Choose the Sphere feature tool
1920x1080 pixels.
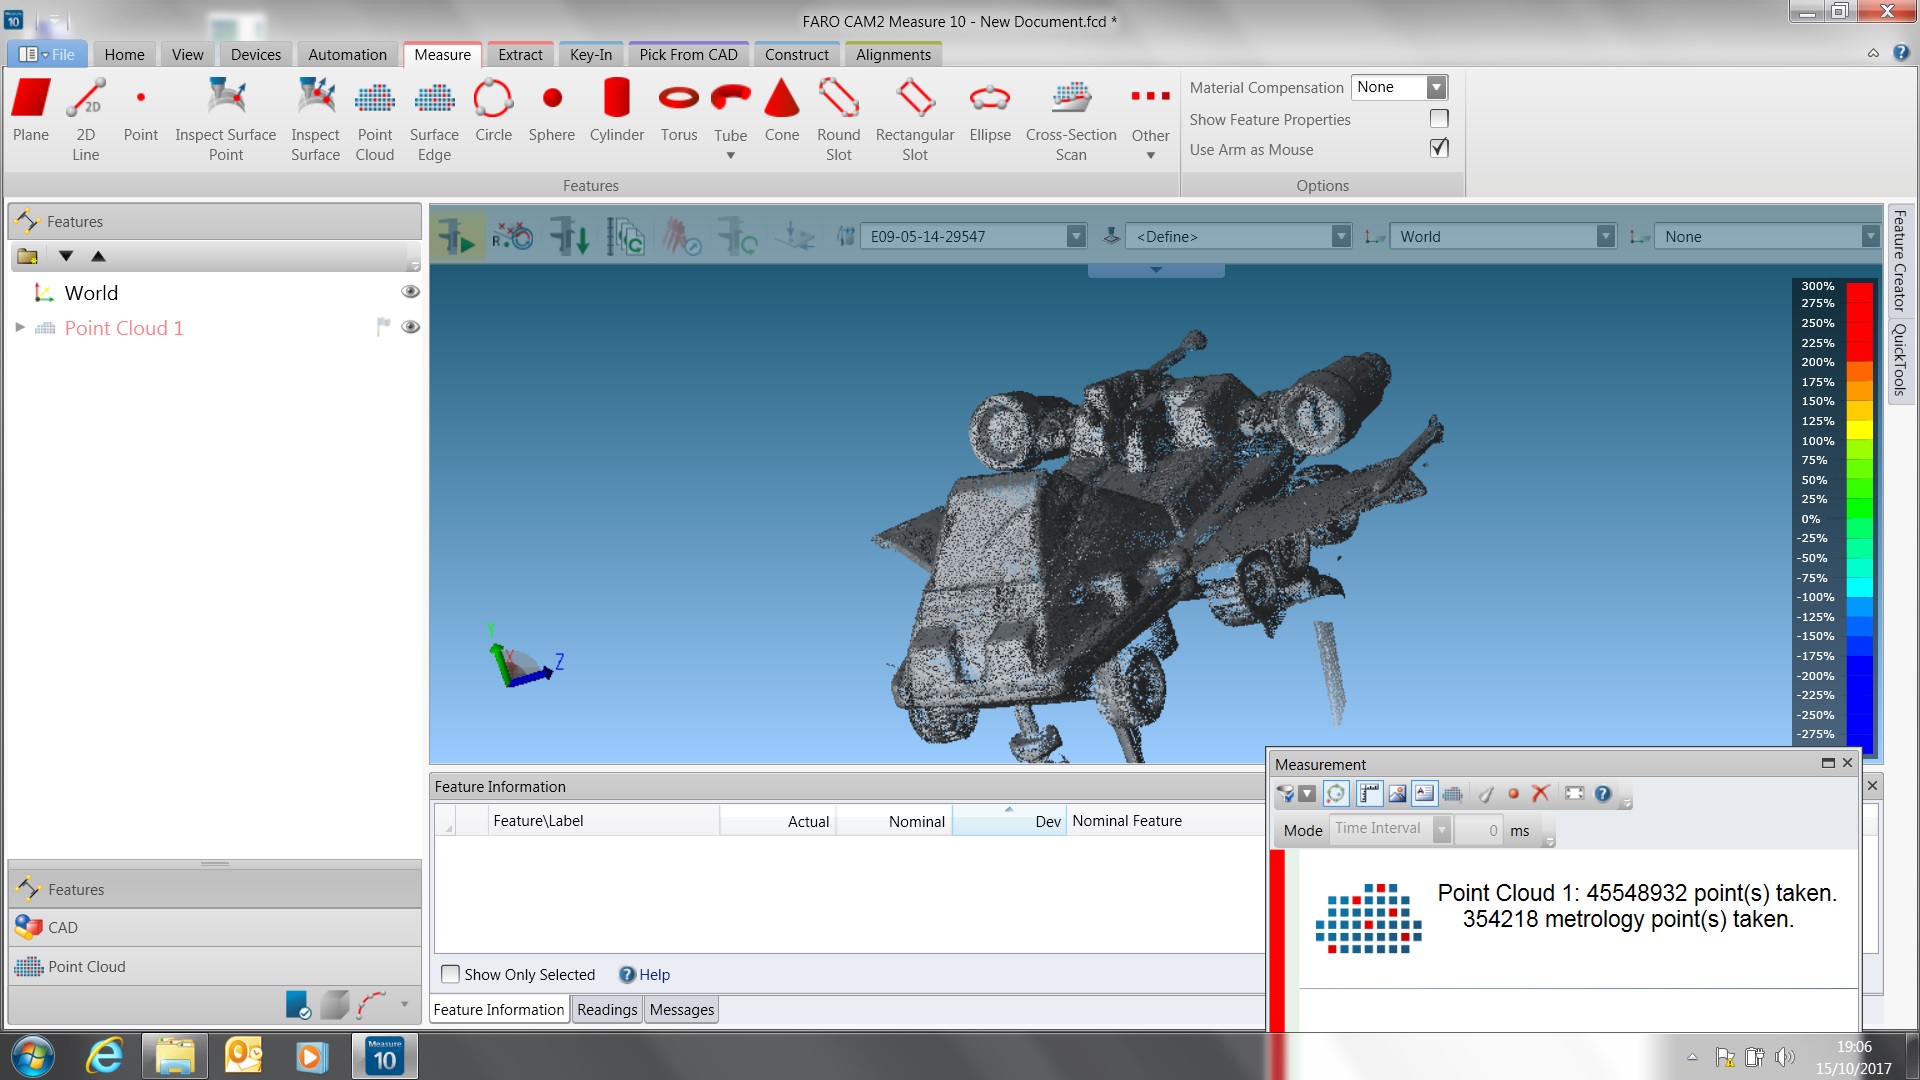coord(552,110)
